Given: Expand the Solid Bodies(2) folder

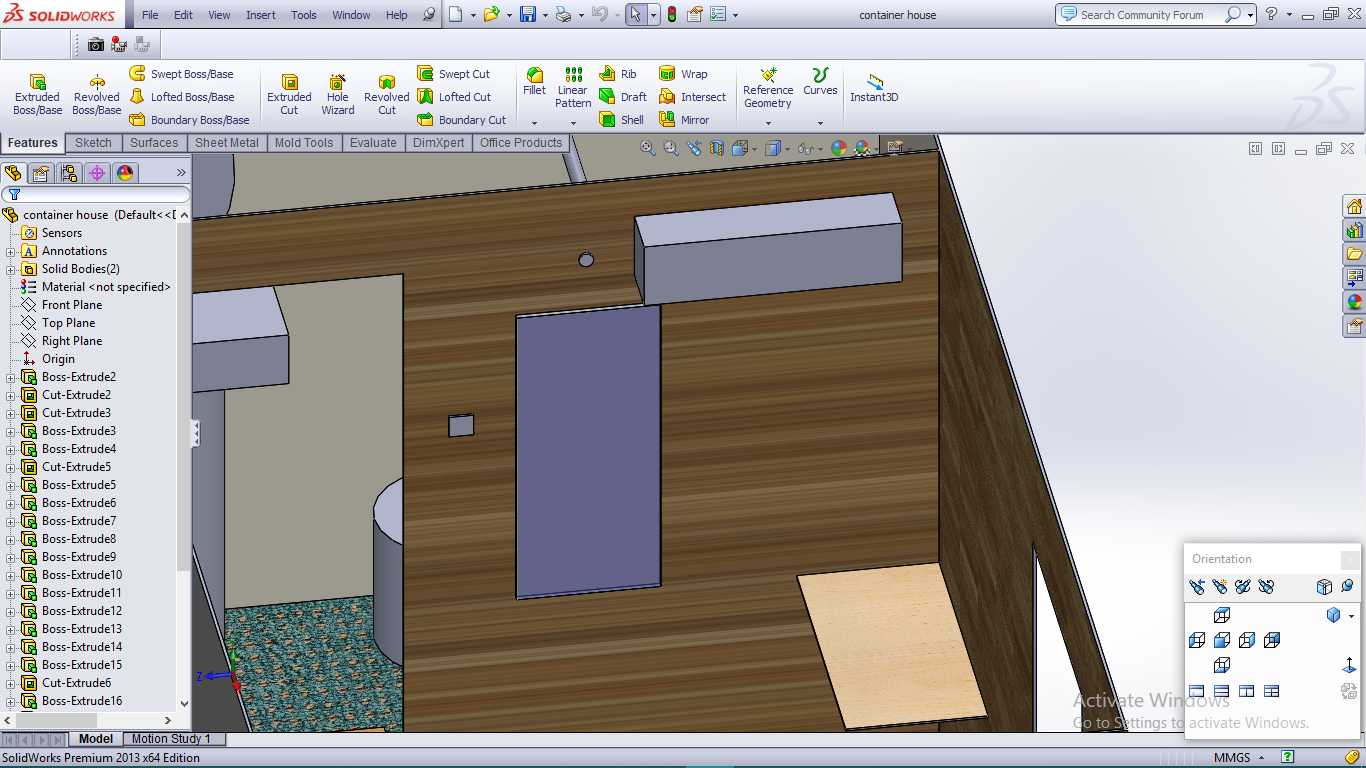Looking at the screenshot, I should (11, 269).
